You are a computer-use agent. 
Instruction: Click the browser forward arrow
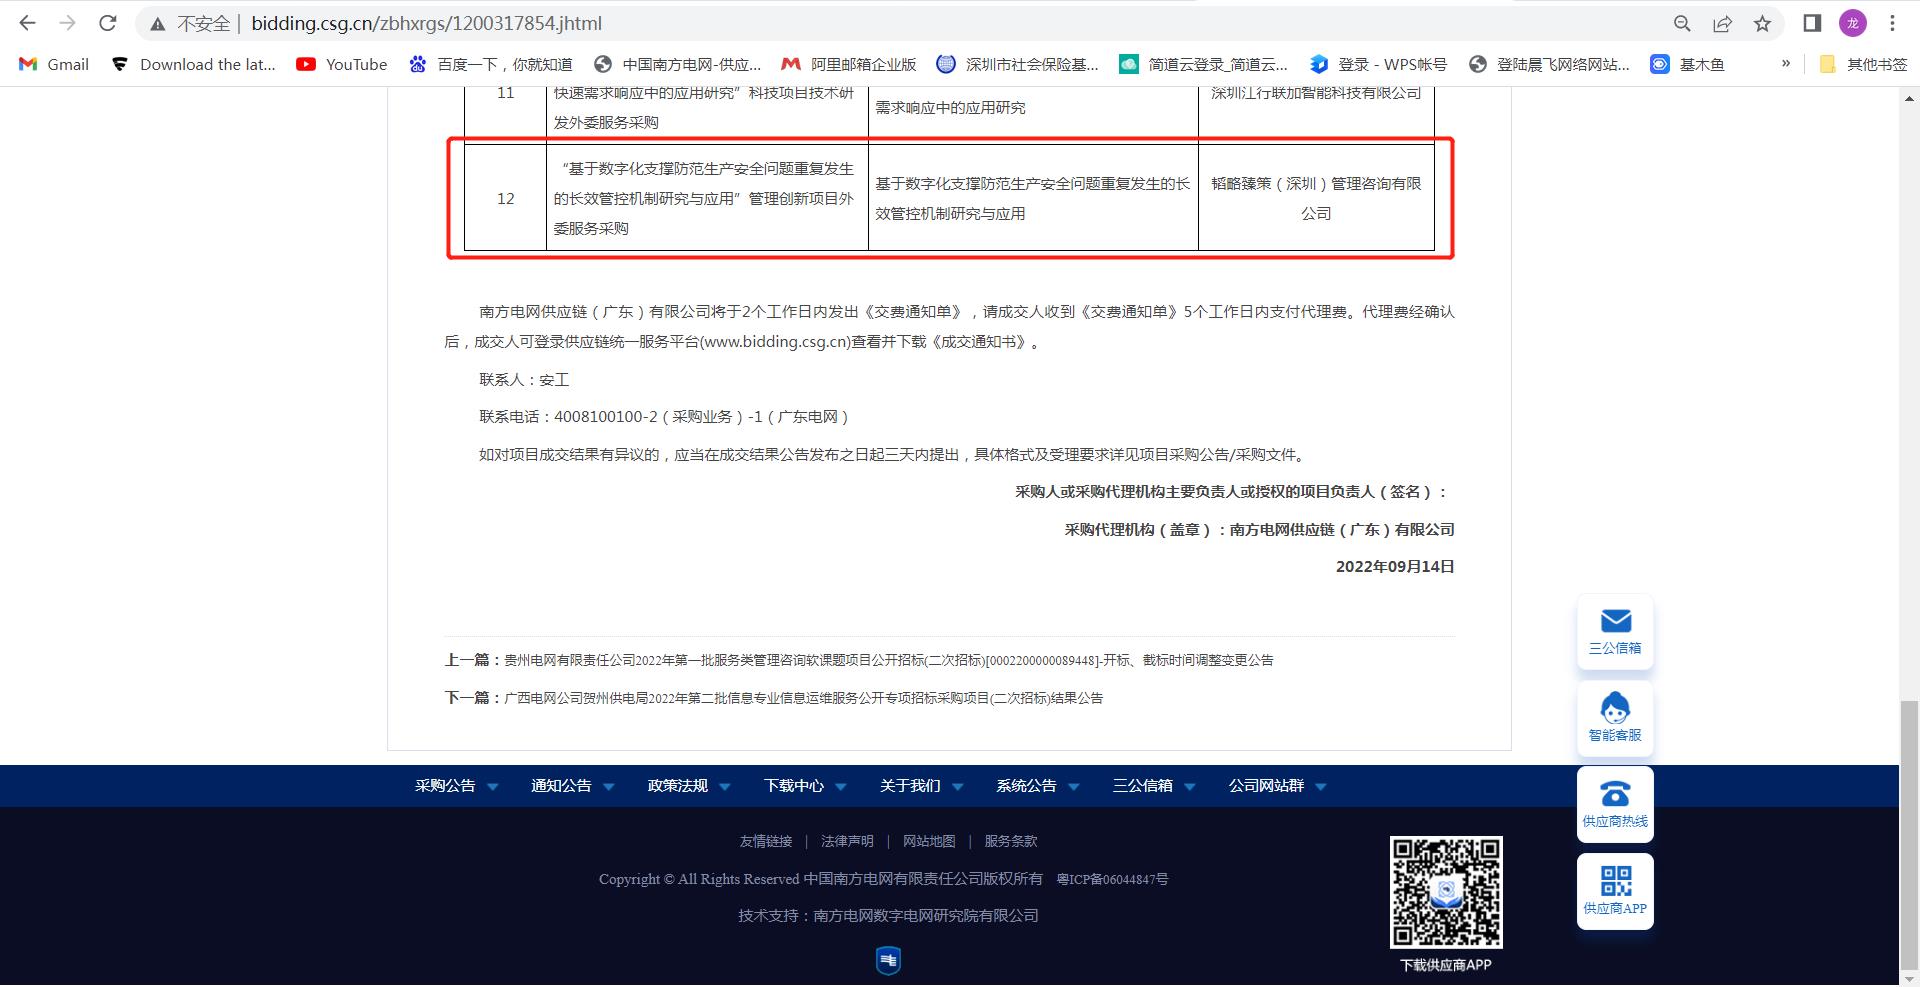pos(68,23)
